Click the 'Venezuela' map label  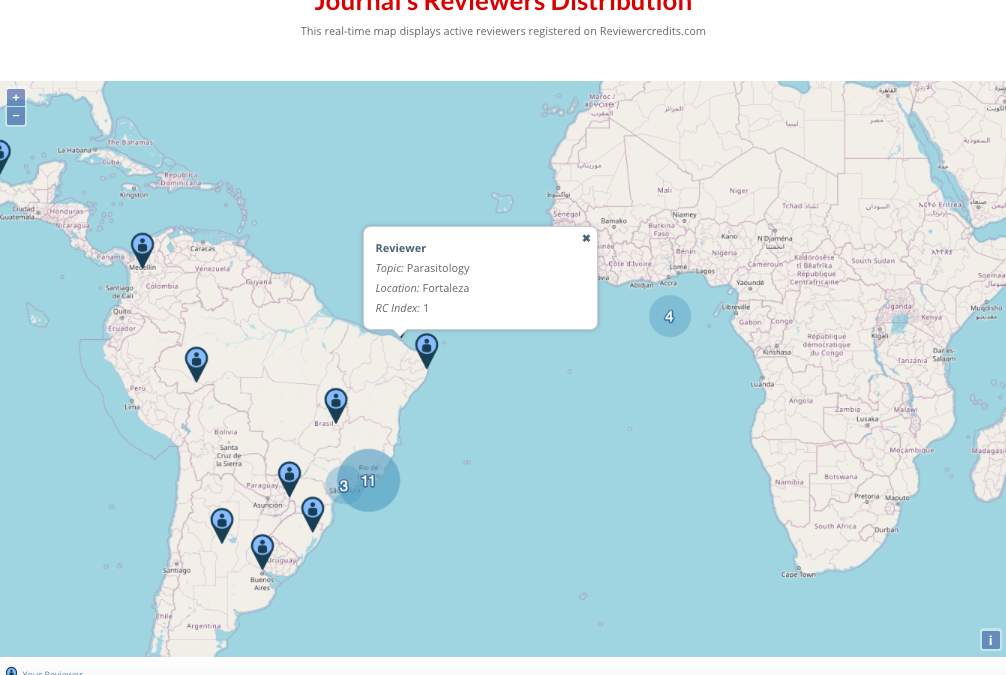click(x=212, y=269)
